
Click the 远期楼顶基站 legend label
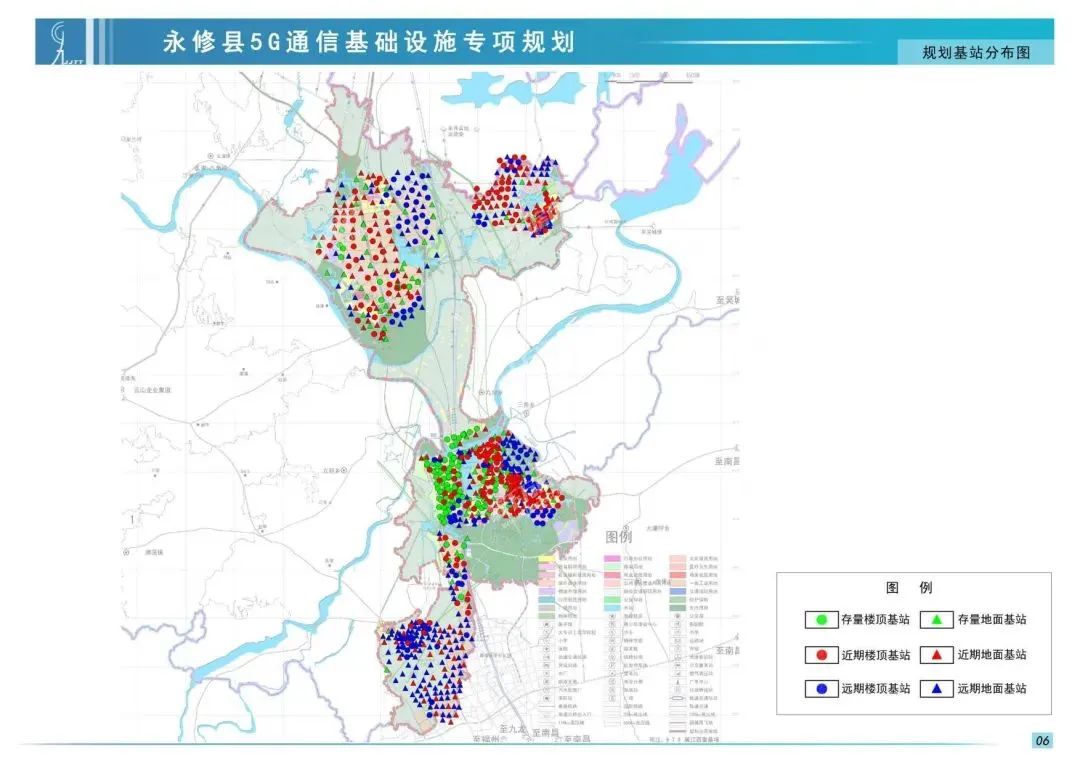[875, 689]
